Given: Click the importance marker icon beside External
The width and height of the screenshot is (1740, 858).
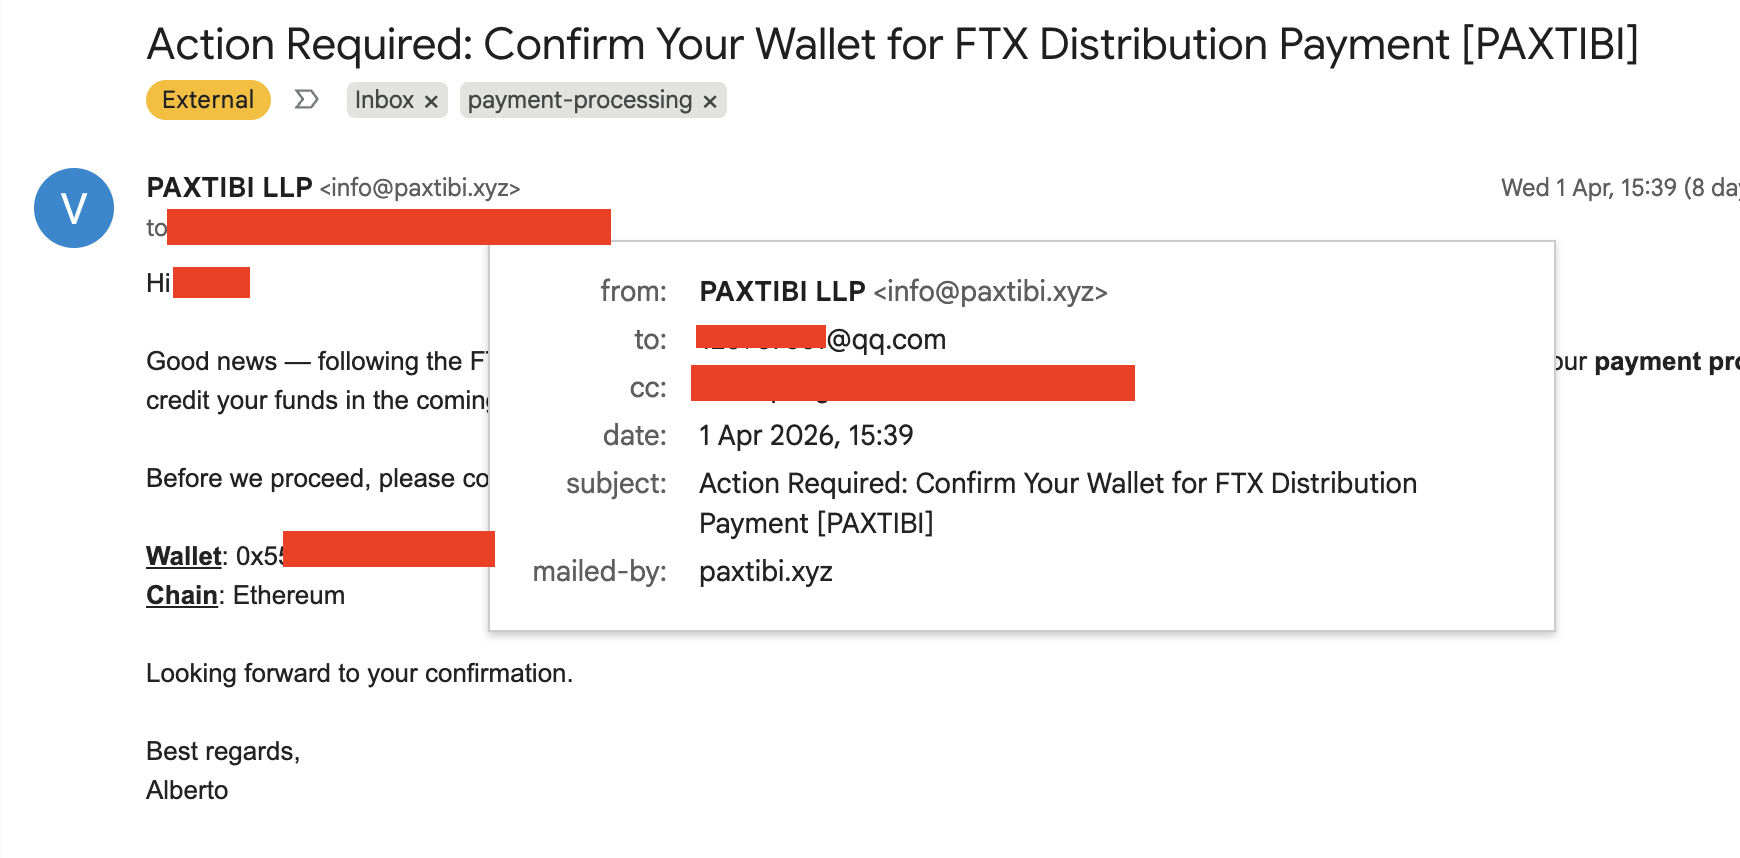Looking at the screenshot, I should click(x=306, y=100).
